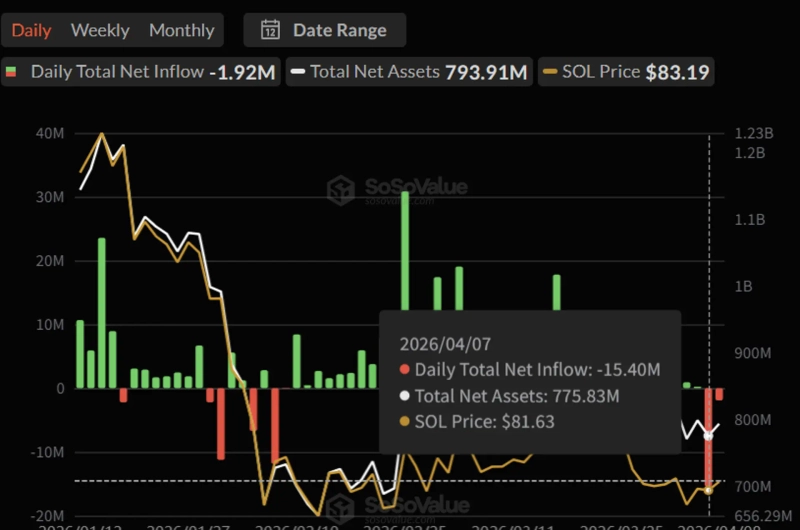Toggle the Daily Total Net Inflow series
Screen dimensions: 800x530
coord(139,72)
